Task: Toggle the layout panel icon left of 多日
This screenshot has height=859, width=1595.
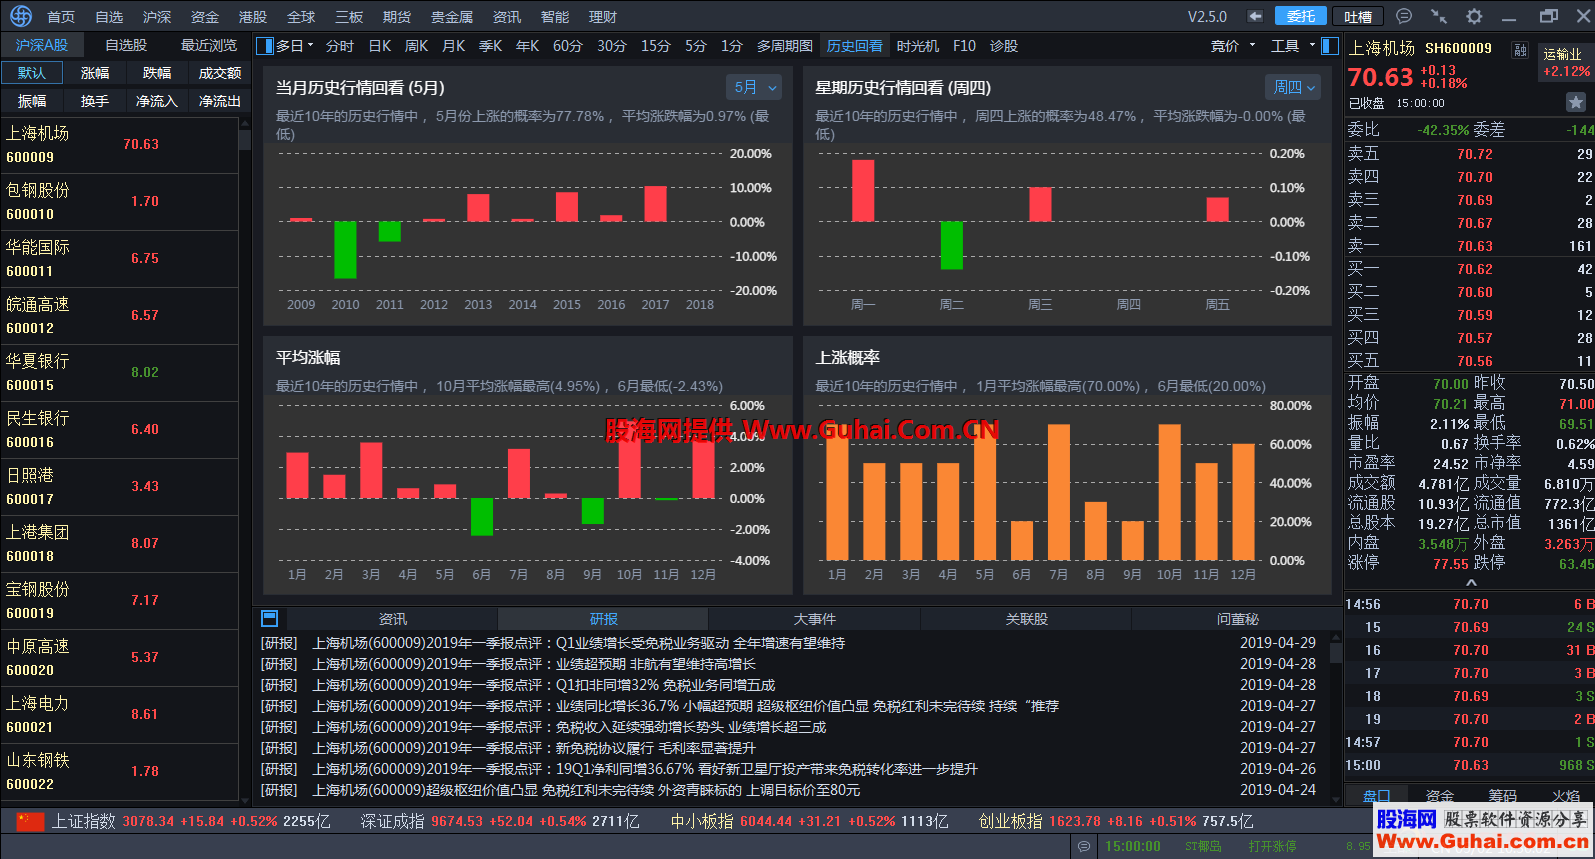Action: click(265, 46)
